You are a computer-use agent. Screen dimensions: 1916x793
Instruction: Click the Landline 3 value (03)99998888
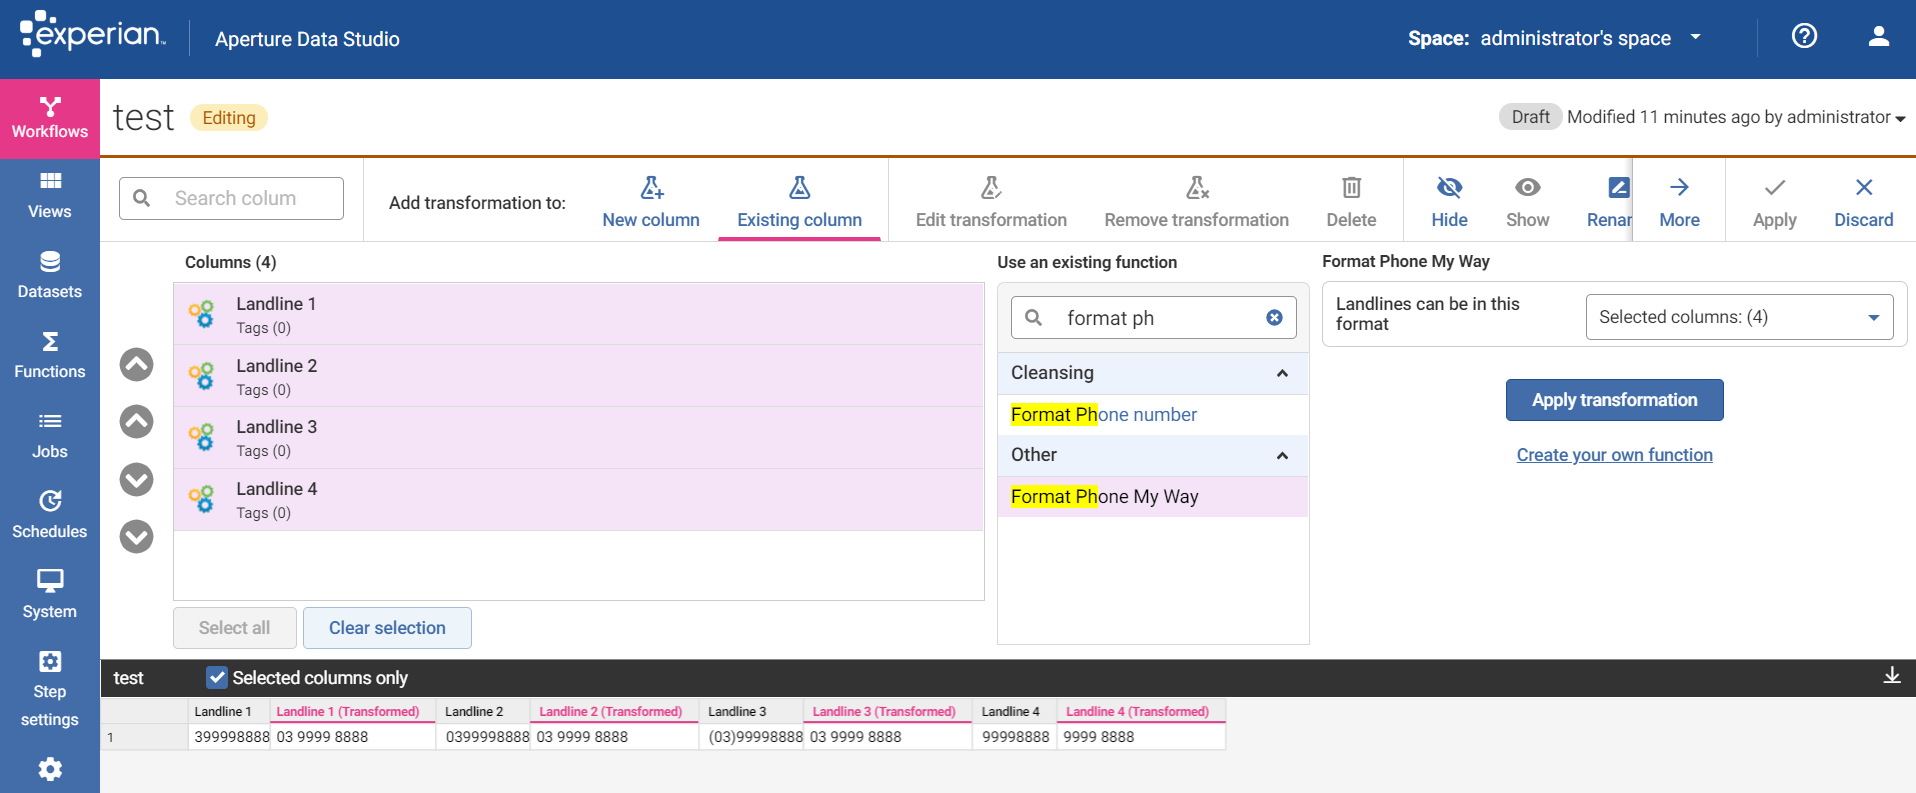click(x=755, y=736)
